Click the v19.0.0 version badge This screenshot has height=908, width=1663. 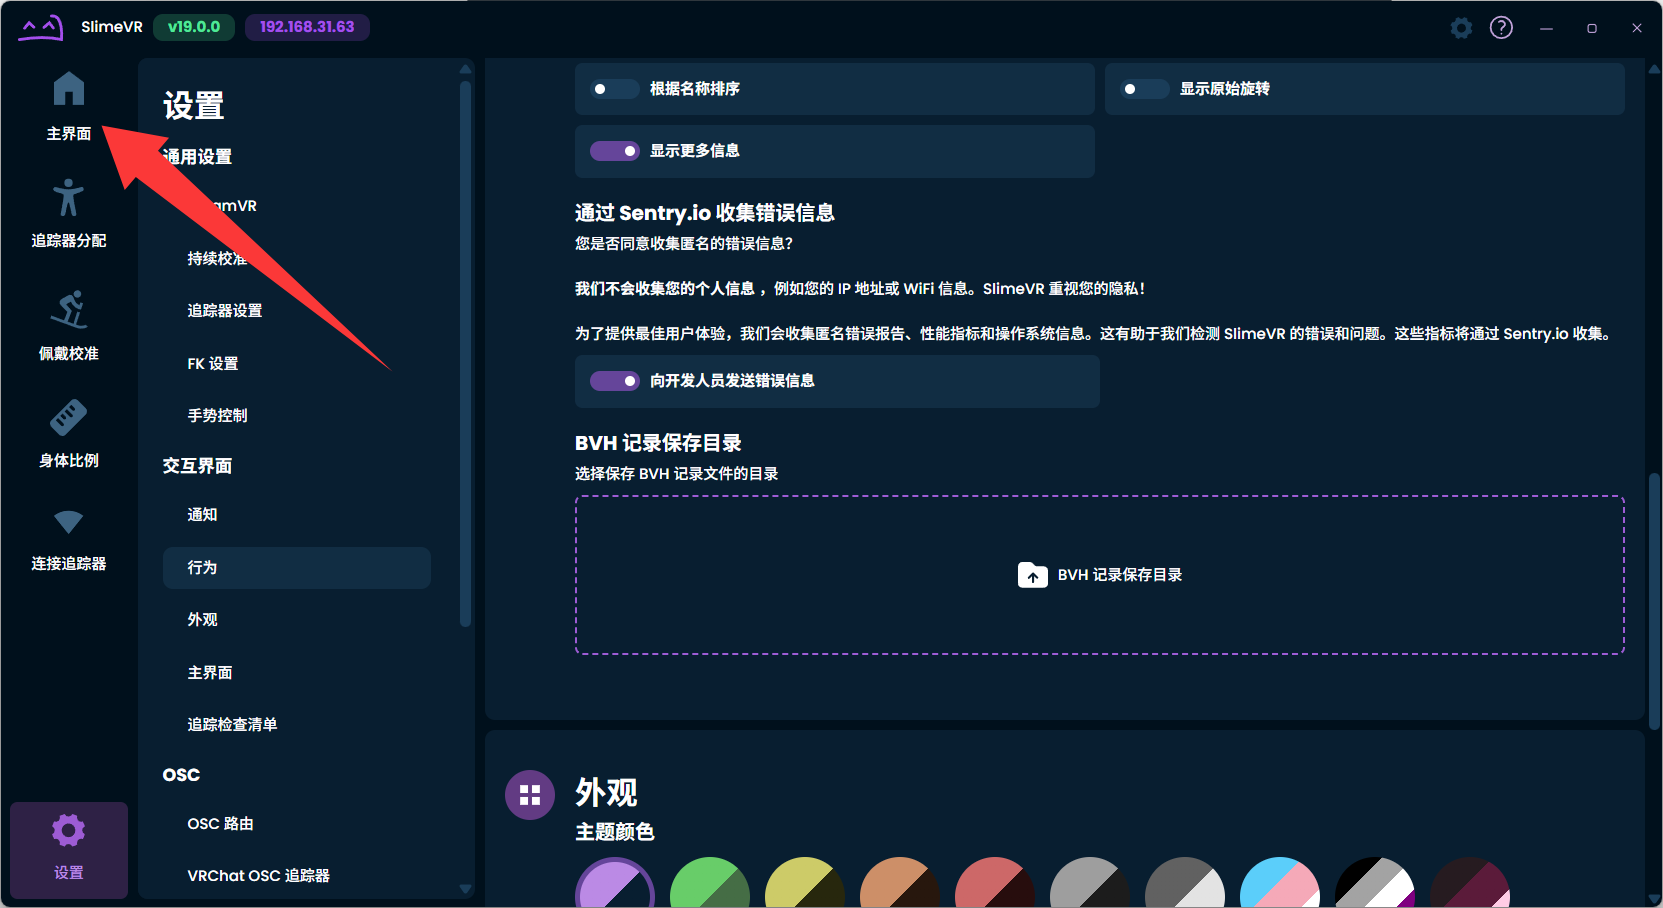194,27
